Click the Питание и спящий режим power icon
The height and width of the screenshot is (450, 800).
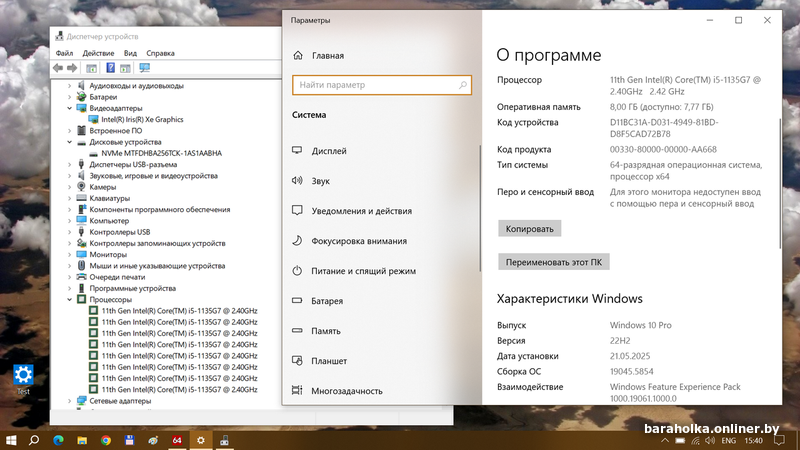click(x=297, y=270)
